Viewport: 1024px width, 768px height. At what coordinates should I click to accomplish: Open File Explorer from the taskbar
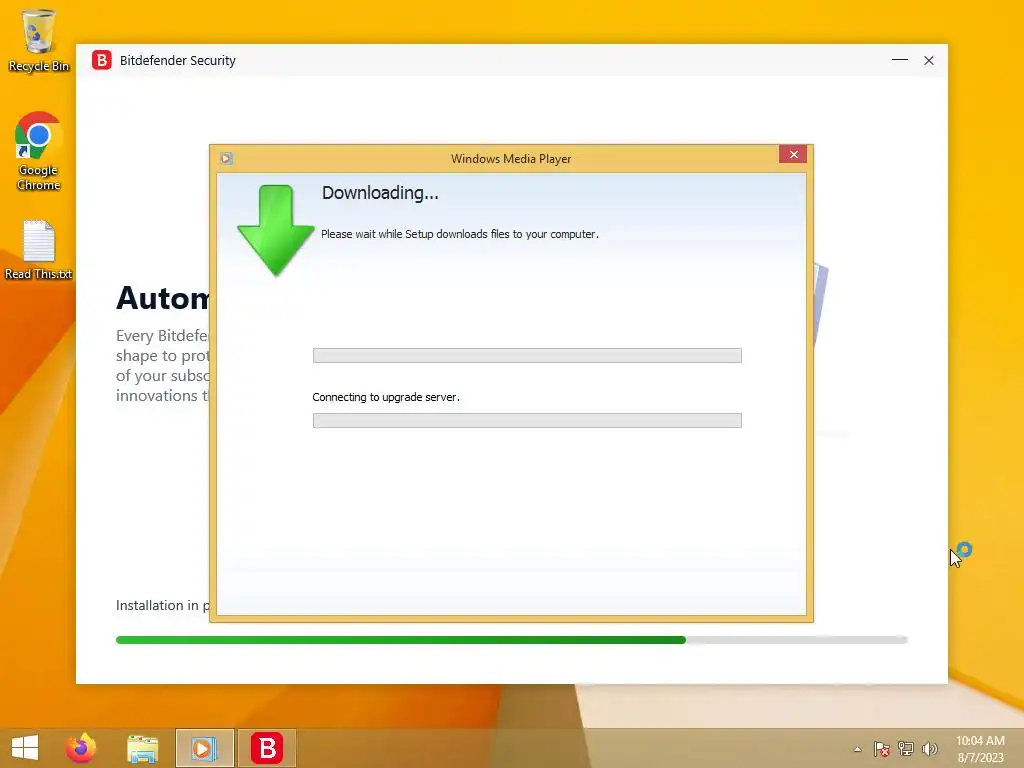tap(142, 748)
